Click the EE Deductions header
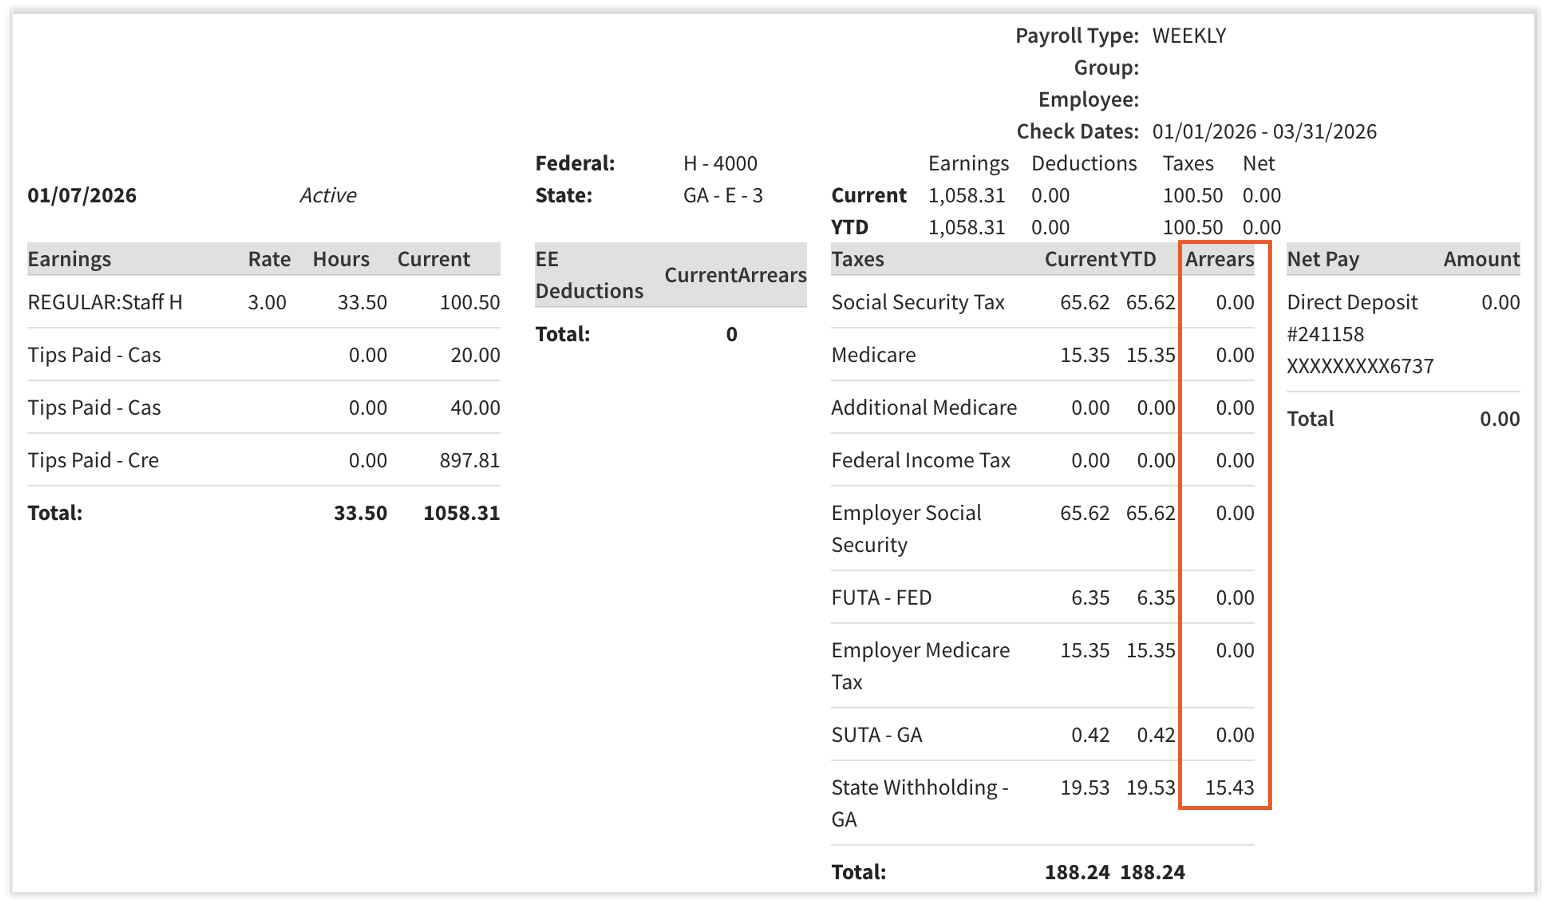 tap(589, 275)
